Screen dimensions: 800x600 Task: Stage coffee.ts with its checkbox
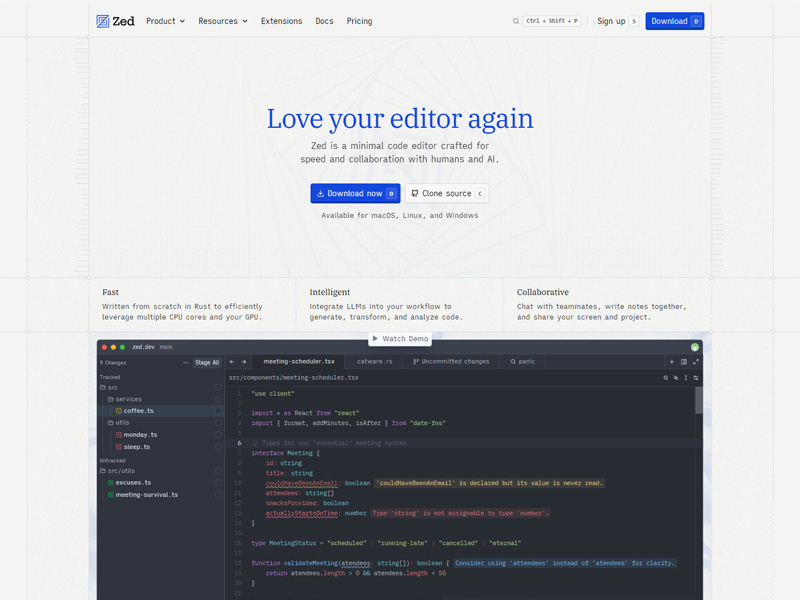point(218,411)
